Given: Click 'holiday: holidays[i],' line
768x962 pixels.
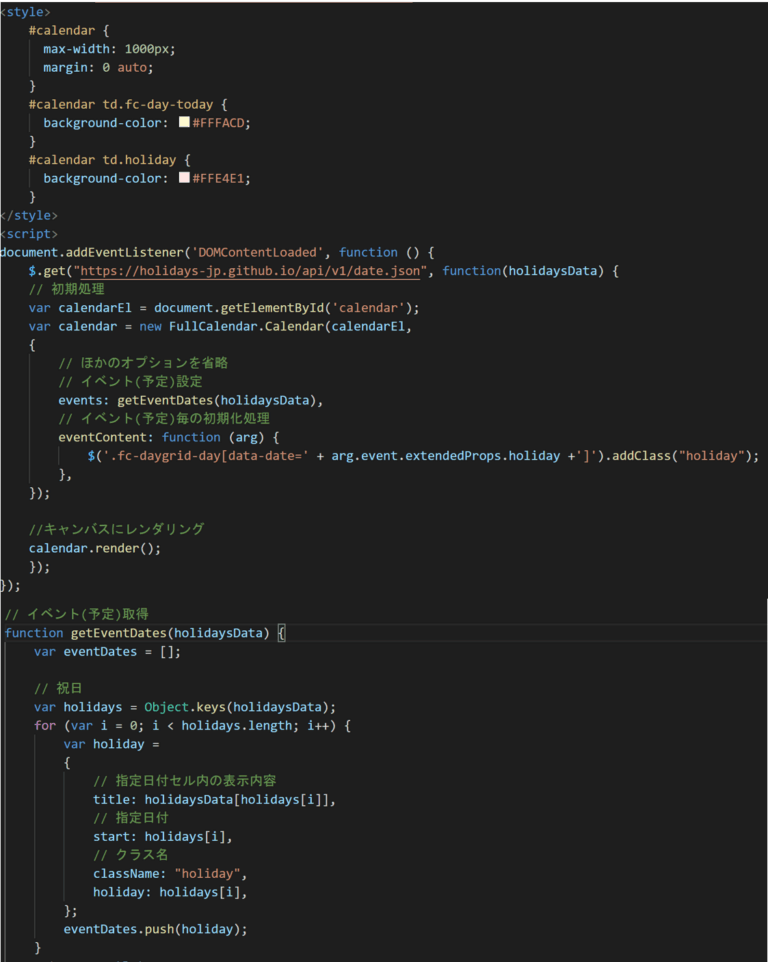Looking at the screenshot, I should point(170,891).
